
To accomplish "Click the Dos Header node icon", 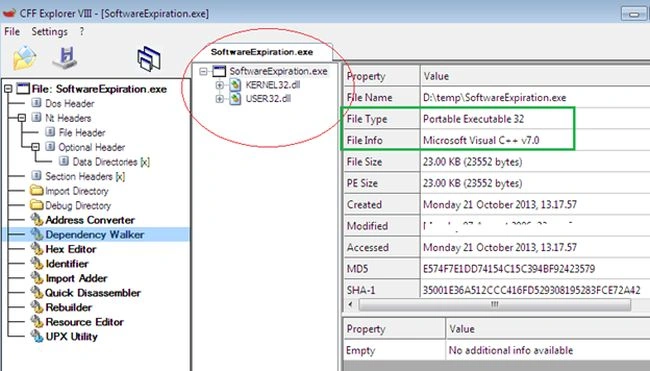I will pos(36,103).
